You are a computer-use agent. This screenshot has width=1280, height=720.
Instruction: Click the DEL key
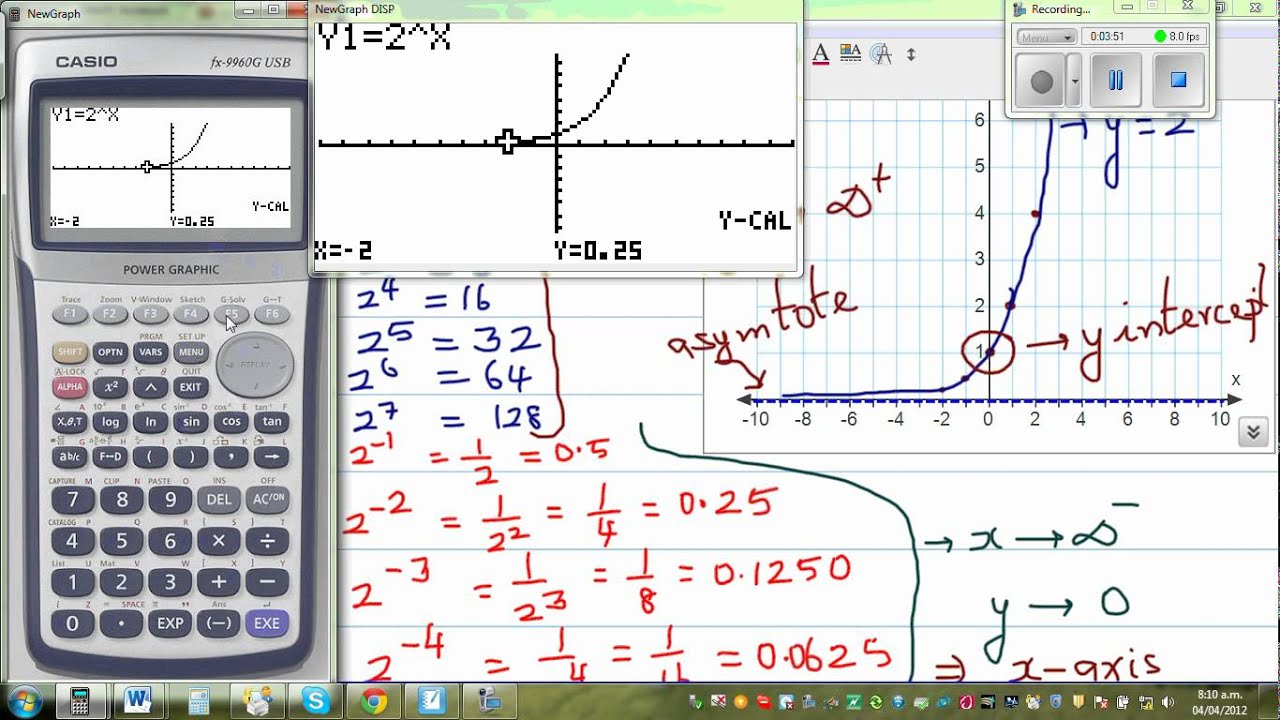pyautogui.click(x=218, y=499)
